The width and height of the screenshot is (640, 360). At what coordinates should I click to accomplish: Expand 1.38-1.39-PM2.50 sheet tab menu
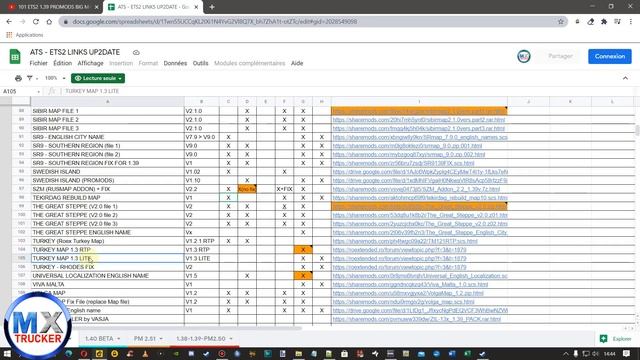[231, 339]
